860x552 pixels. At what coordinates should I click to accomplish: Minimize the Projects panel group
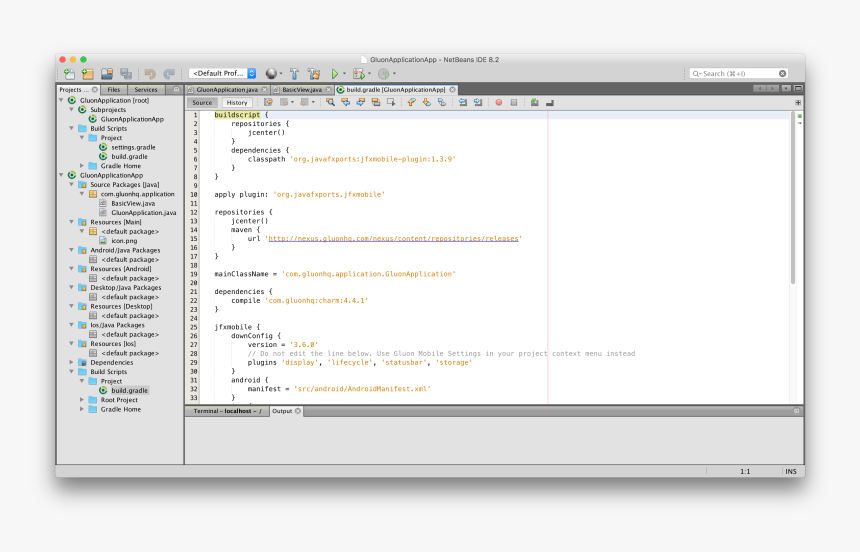coord(176,89)
